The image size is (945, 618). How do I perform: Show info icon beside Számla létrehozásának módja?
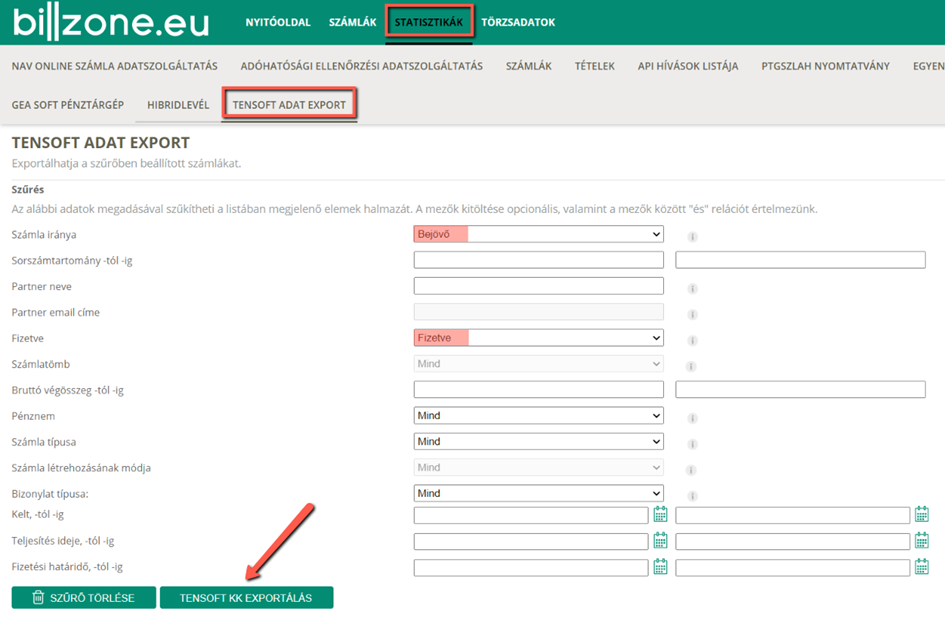point(692,470)
